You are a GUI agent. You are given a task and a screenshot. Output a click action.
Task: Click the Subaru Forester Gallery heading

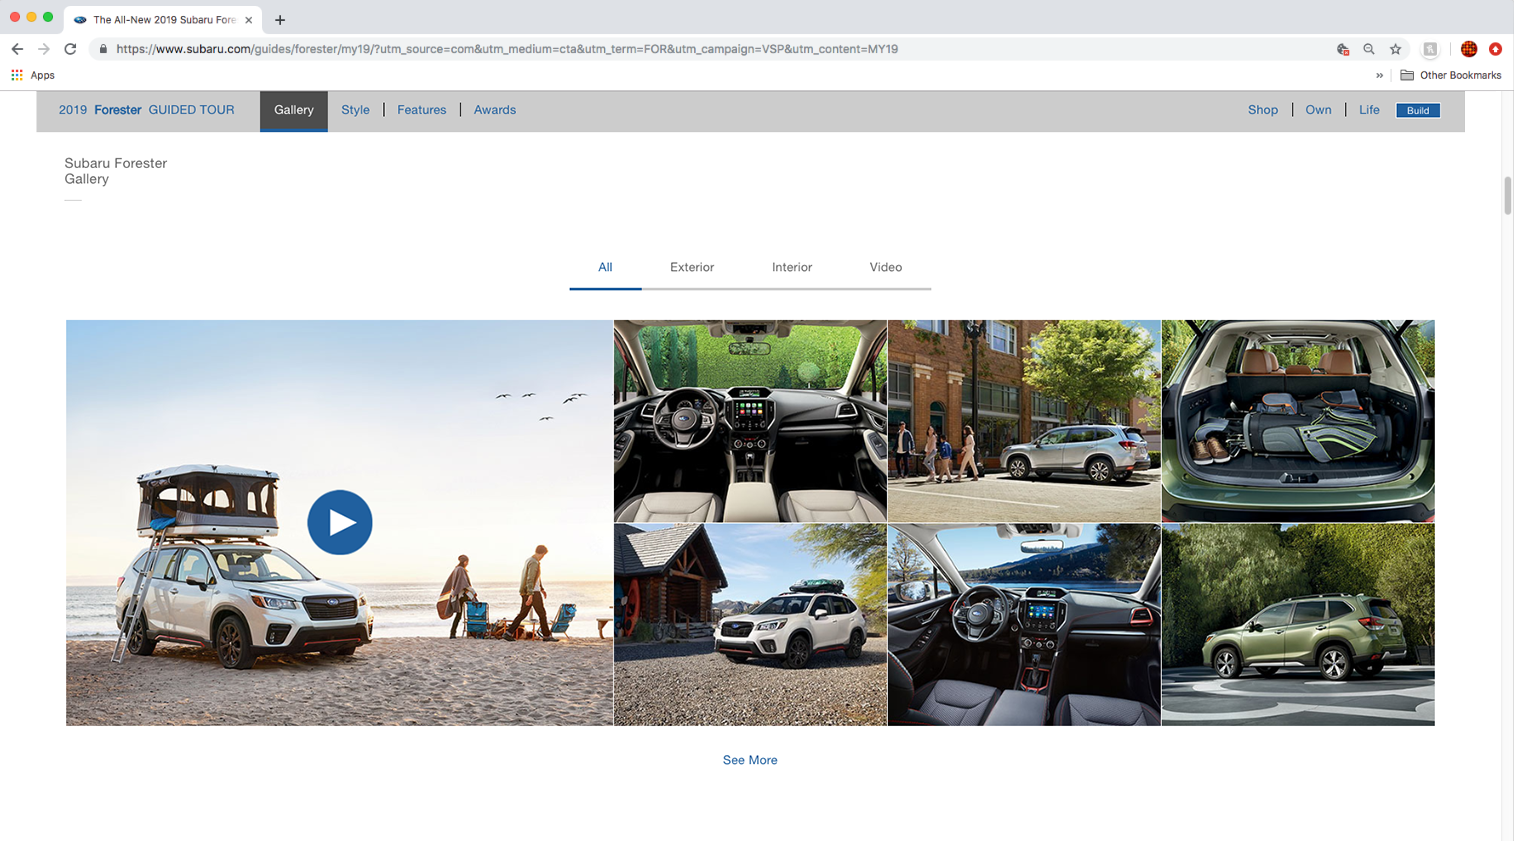[x=116, y=171]
